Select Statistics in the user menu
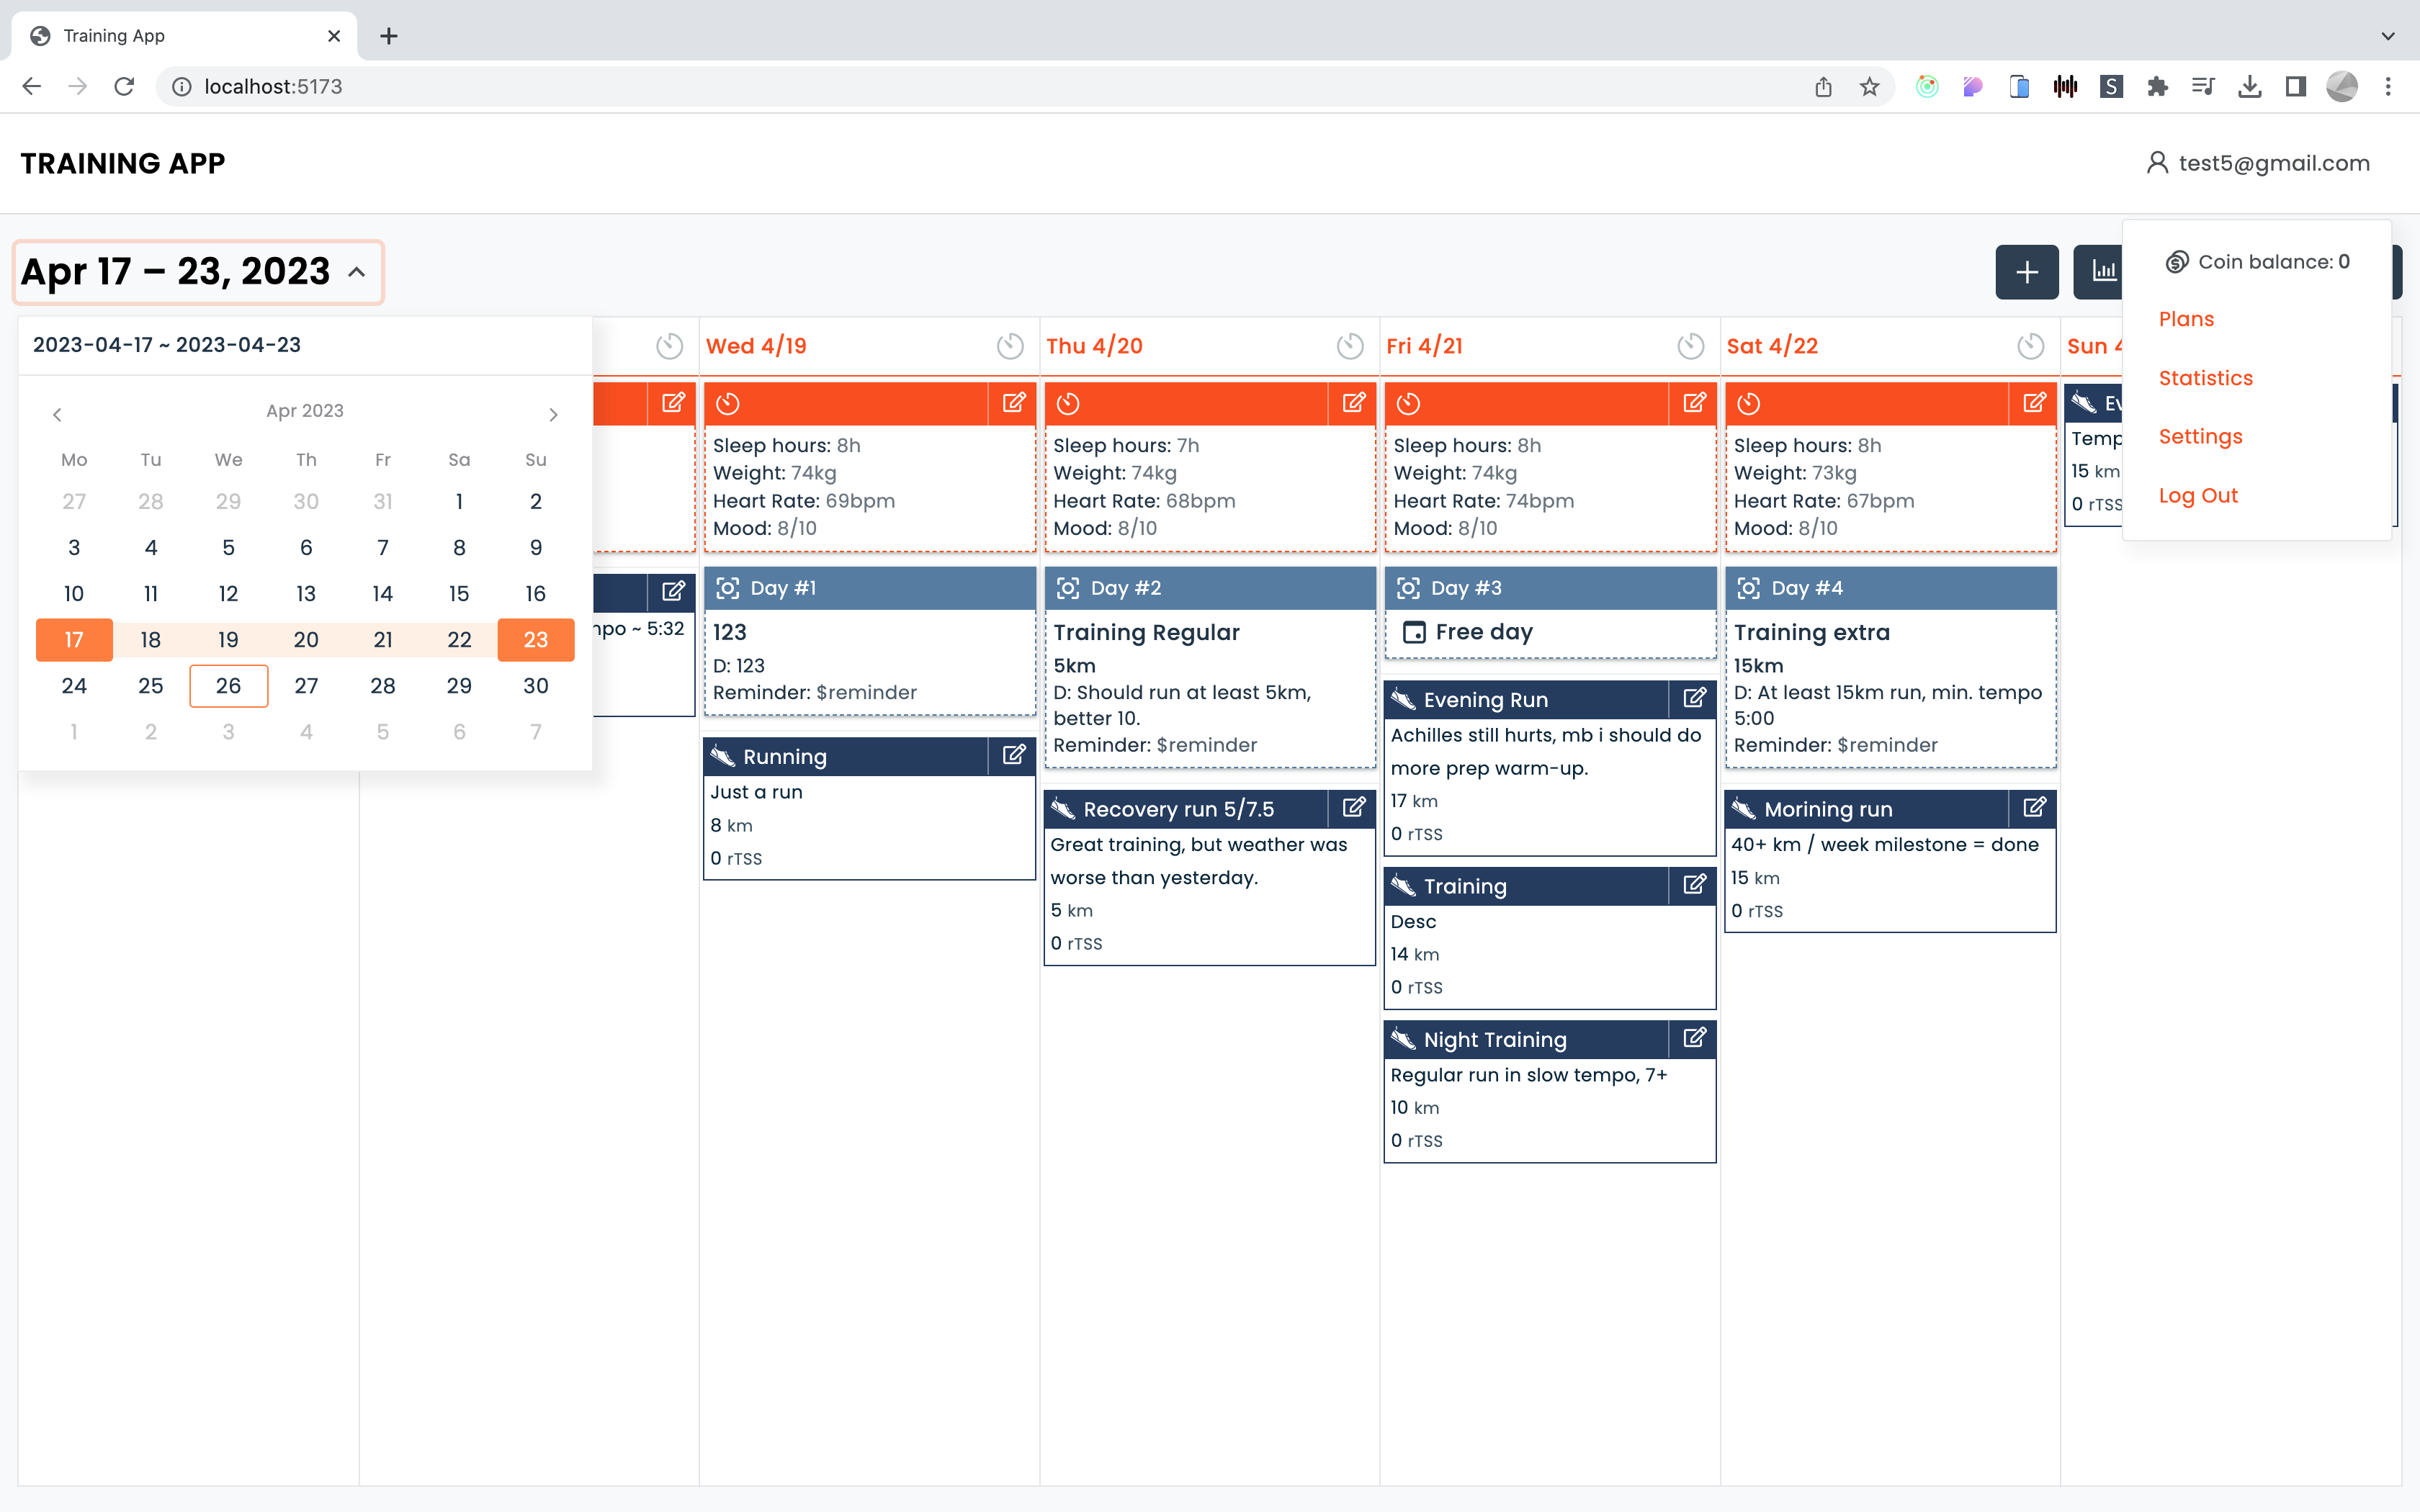The height and width of the screenshot is (1512, 2420). 2205,378
